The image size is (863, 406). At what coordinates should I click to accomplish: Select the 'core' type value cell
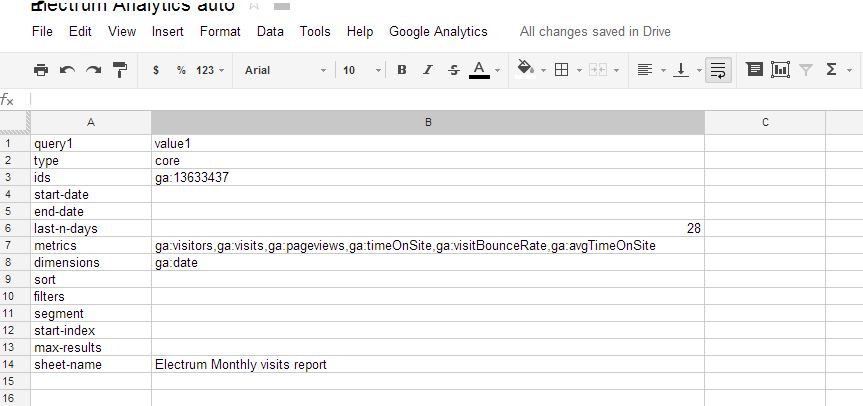(428, 161)
